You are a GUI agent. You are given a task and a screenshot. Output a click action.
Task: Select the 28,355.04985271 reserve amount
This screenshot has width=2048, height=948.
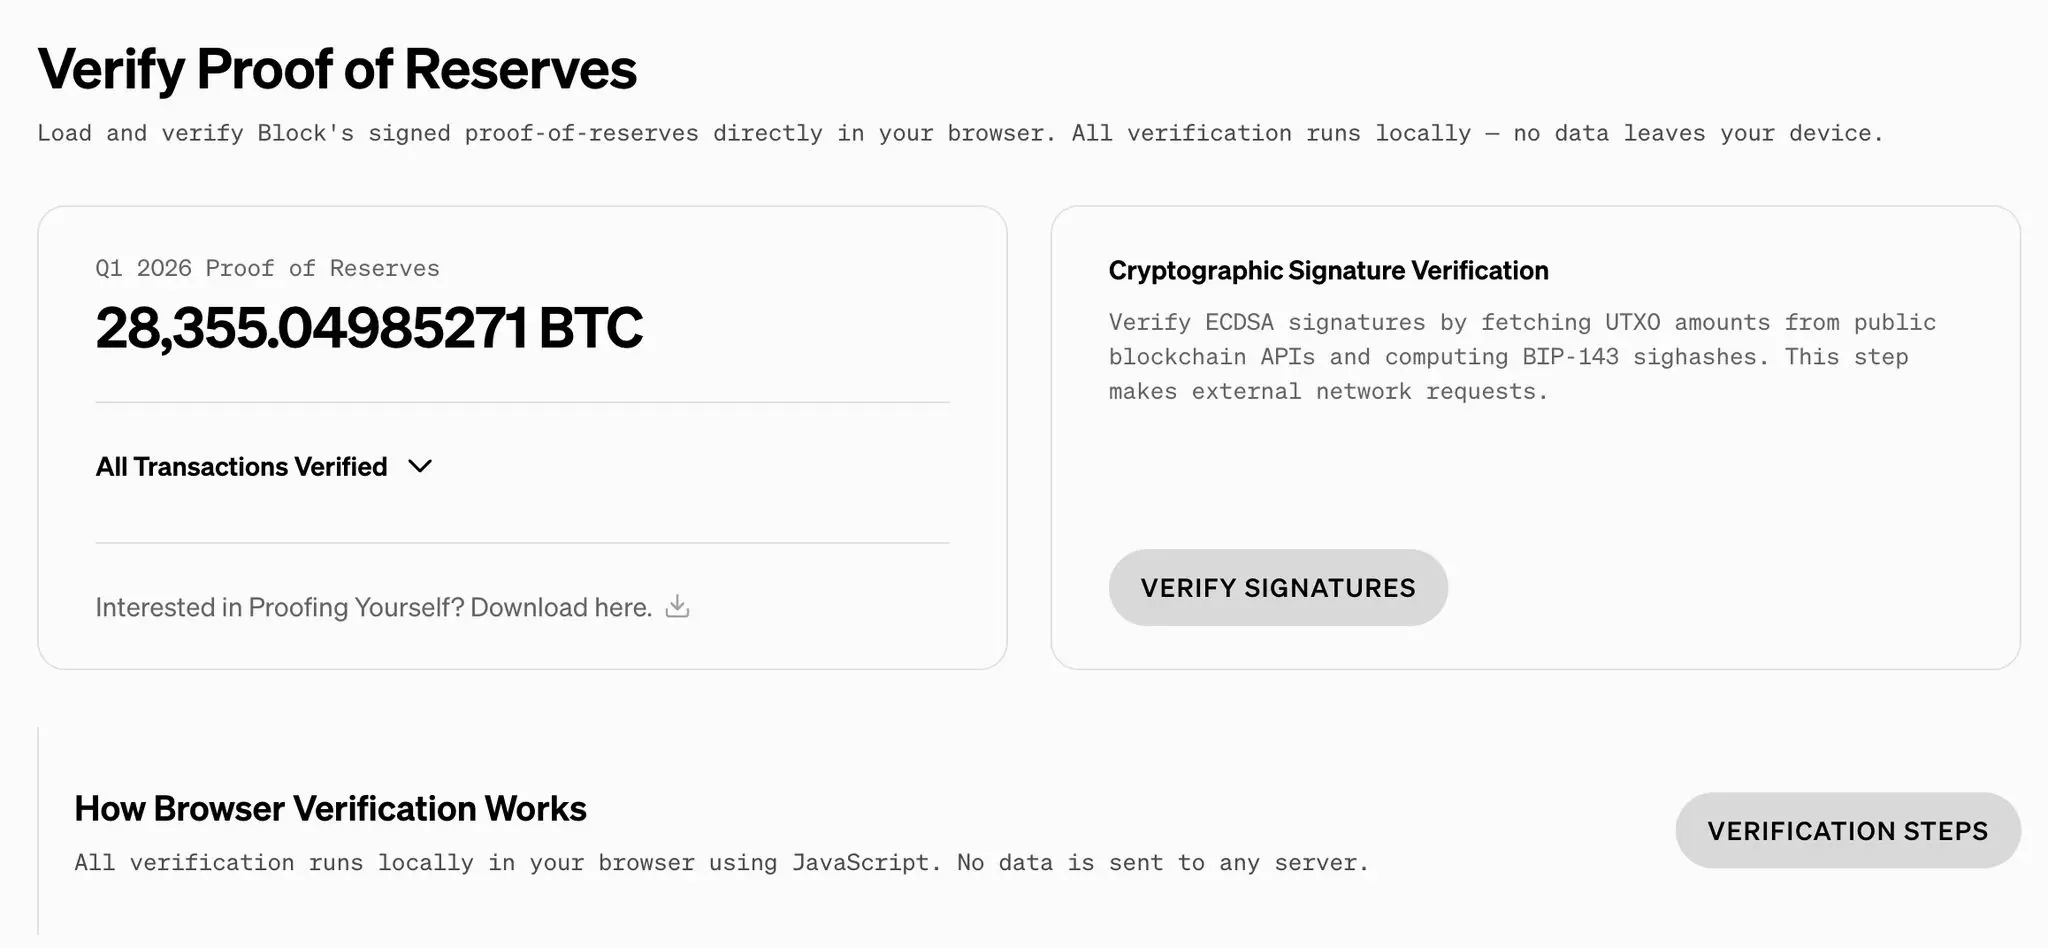(311, 328)
